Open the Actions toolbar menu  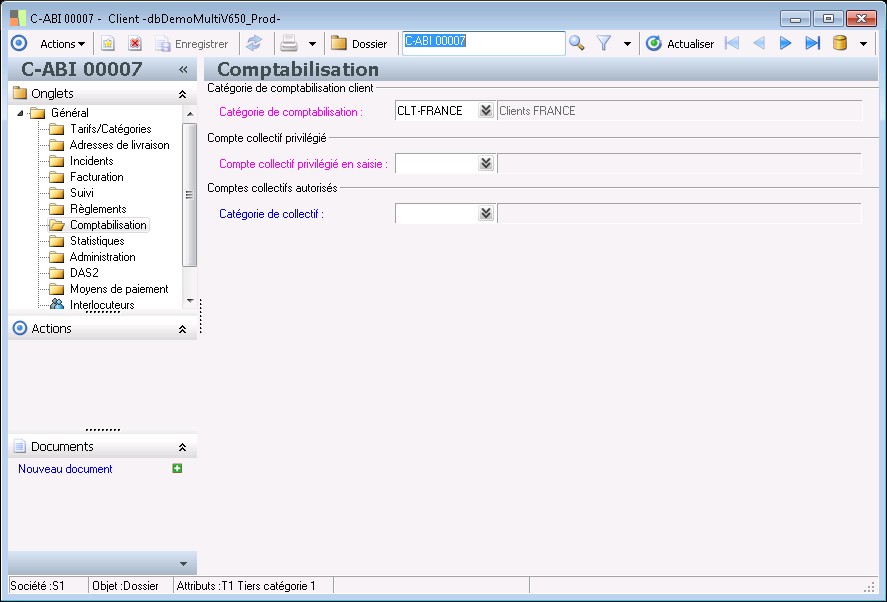(62, 44)
